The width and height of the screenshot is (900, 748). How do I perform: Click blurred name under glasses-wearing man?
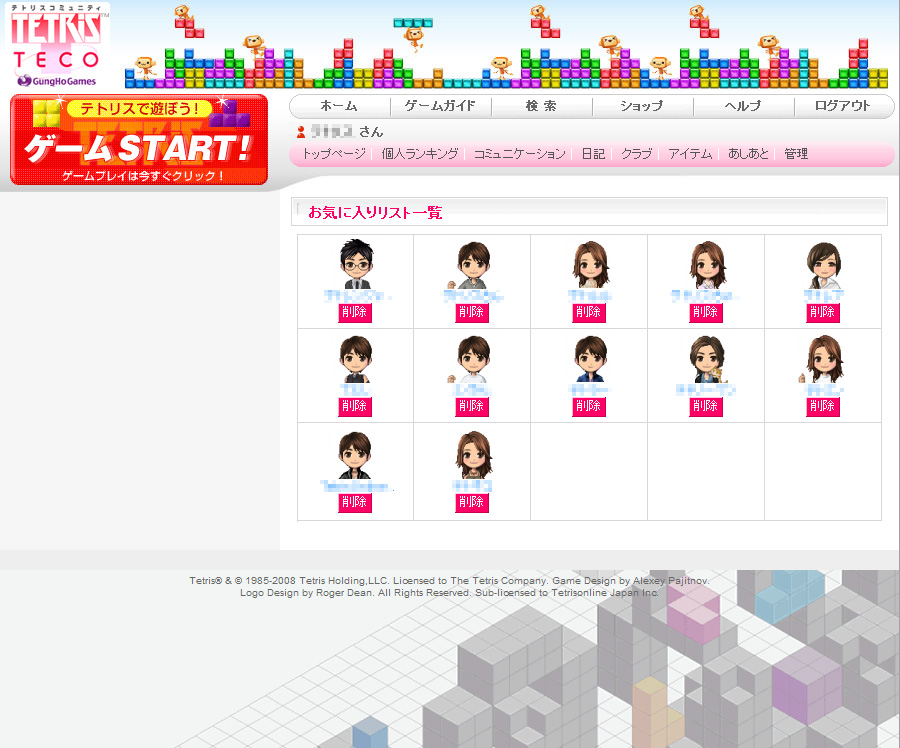coord(356,296)
